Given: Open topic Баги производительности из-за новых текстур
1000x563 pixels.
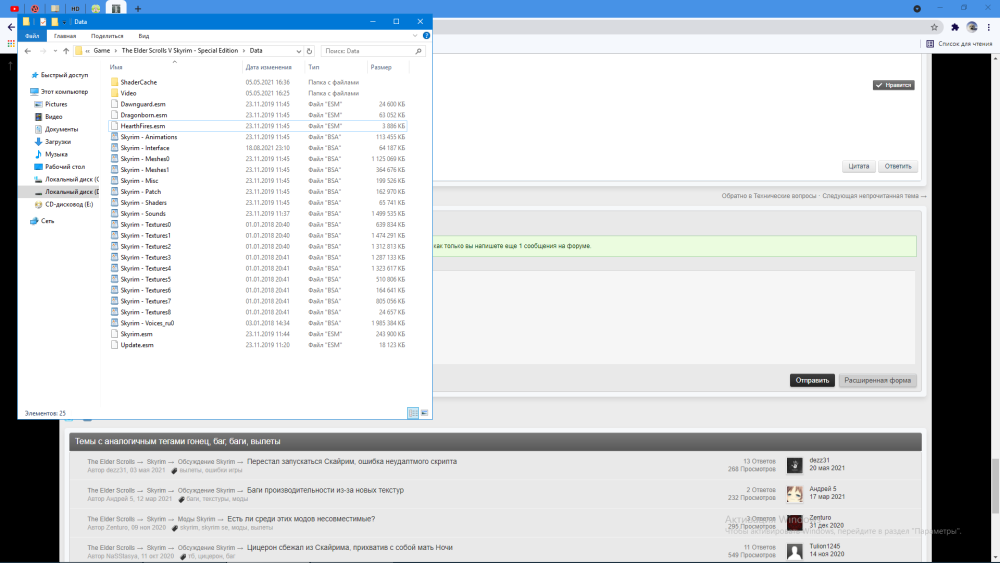Looking at the screenshot, I should tap(325, 490).
